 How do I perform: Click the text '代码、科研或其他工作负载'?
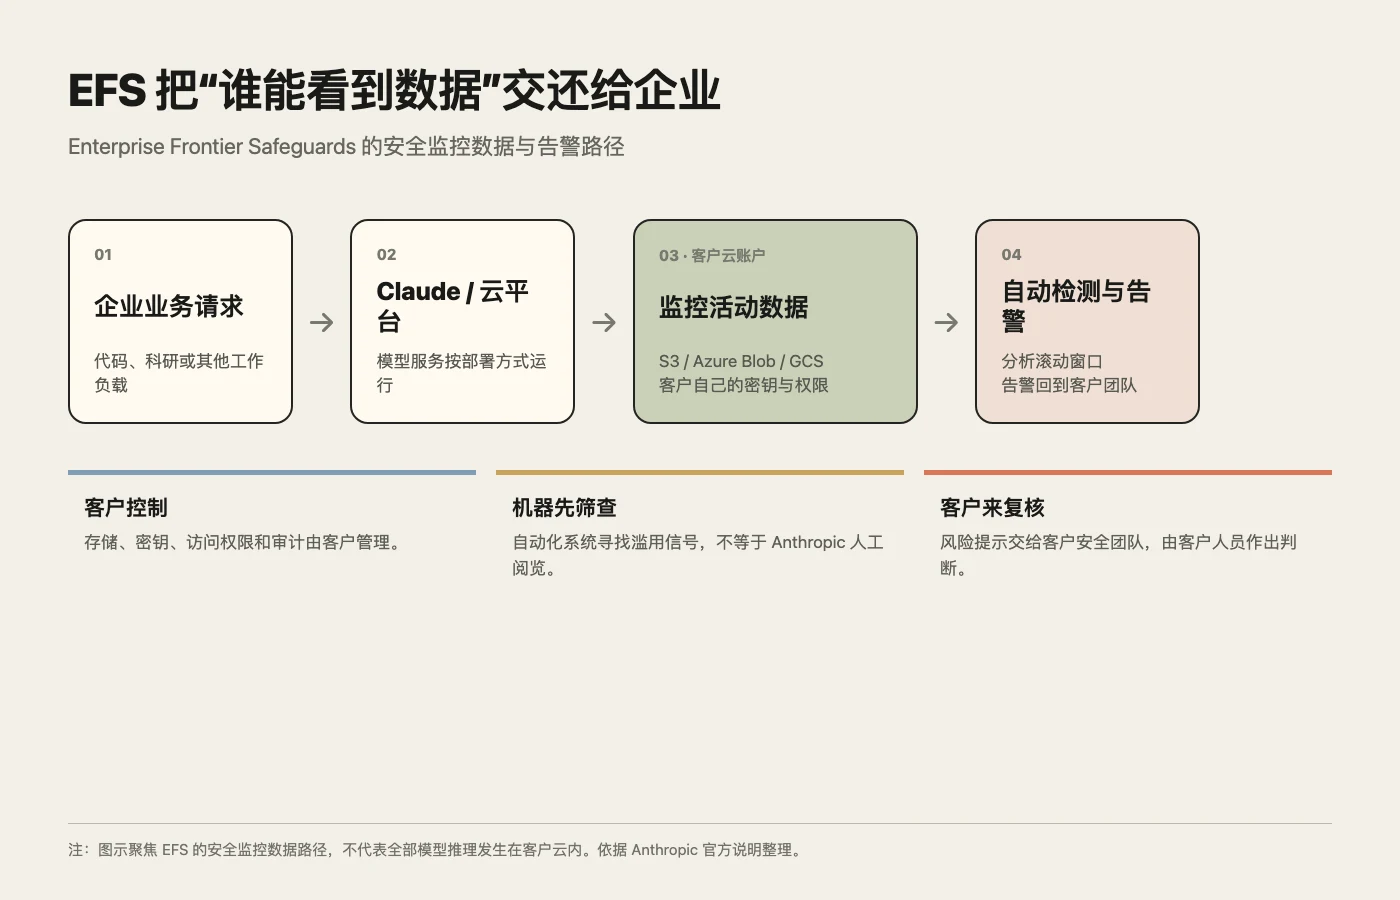click(x=179, y=373)
